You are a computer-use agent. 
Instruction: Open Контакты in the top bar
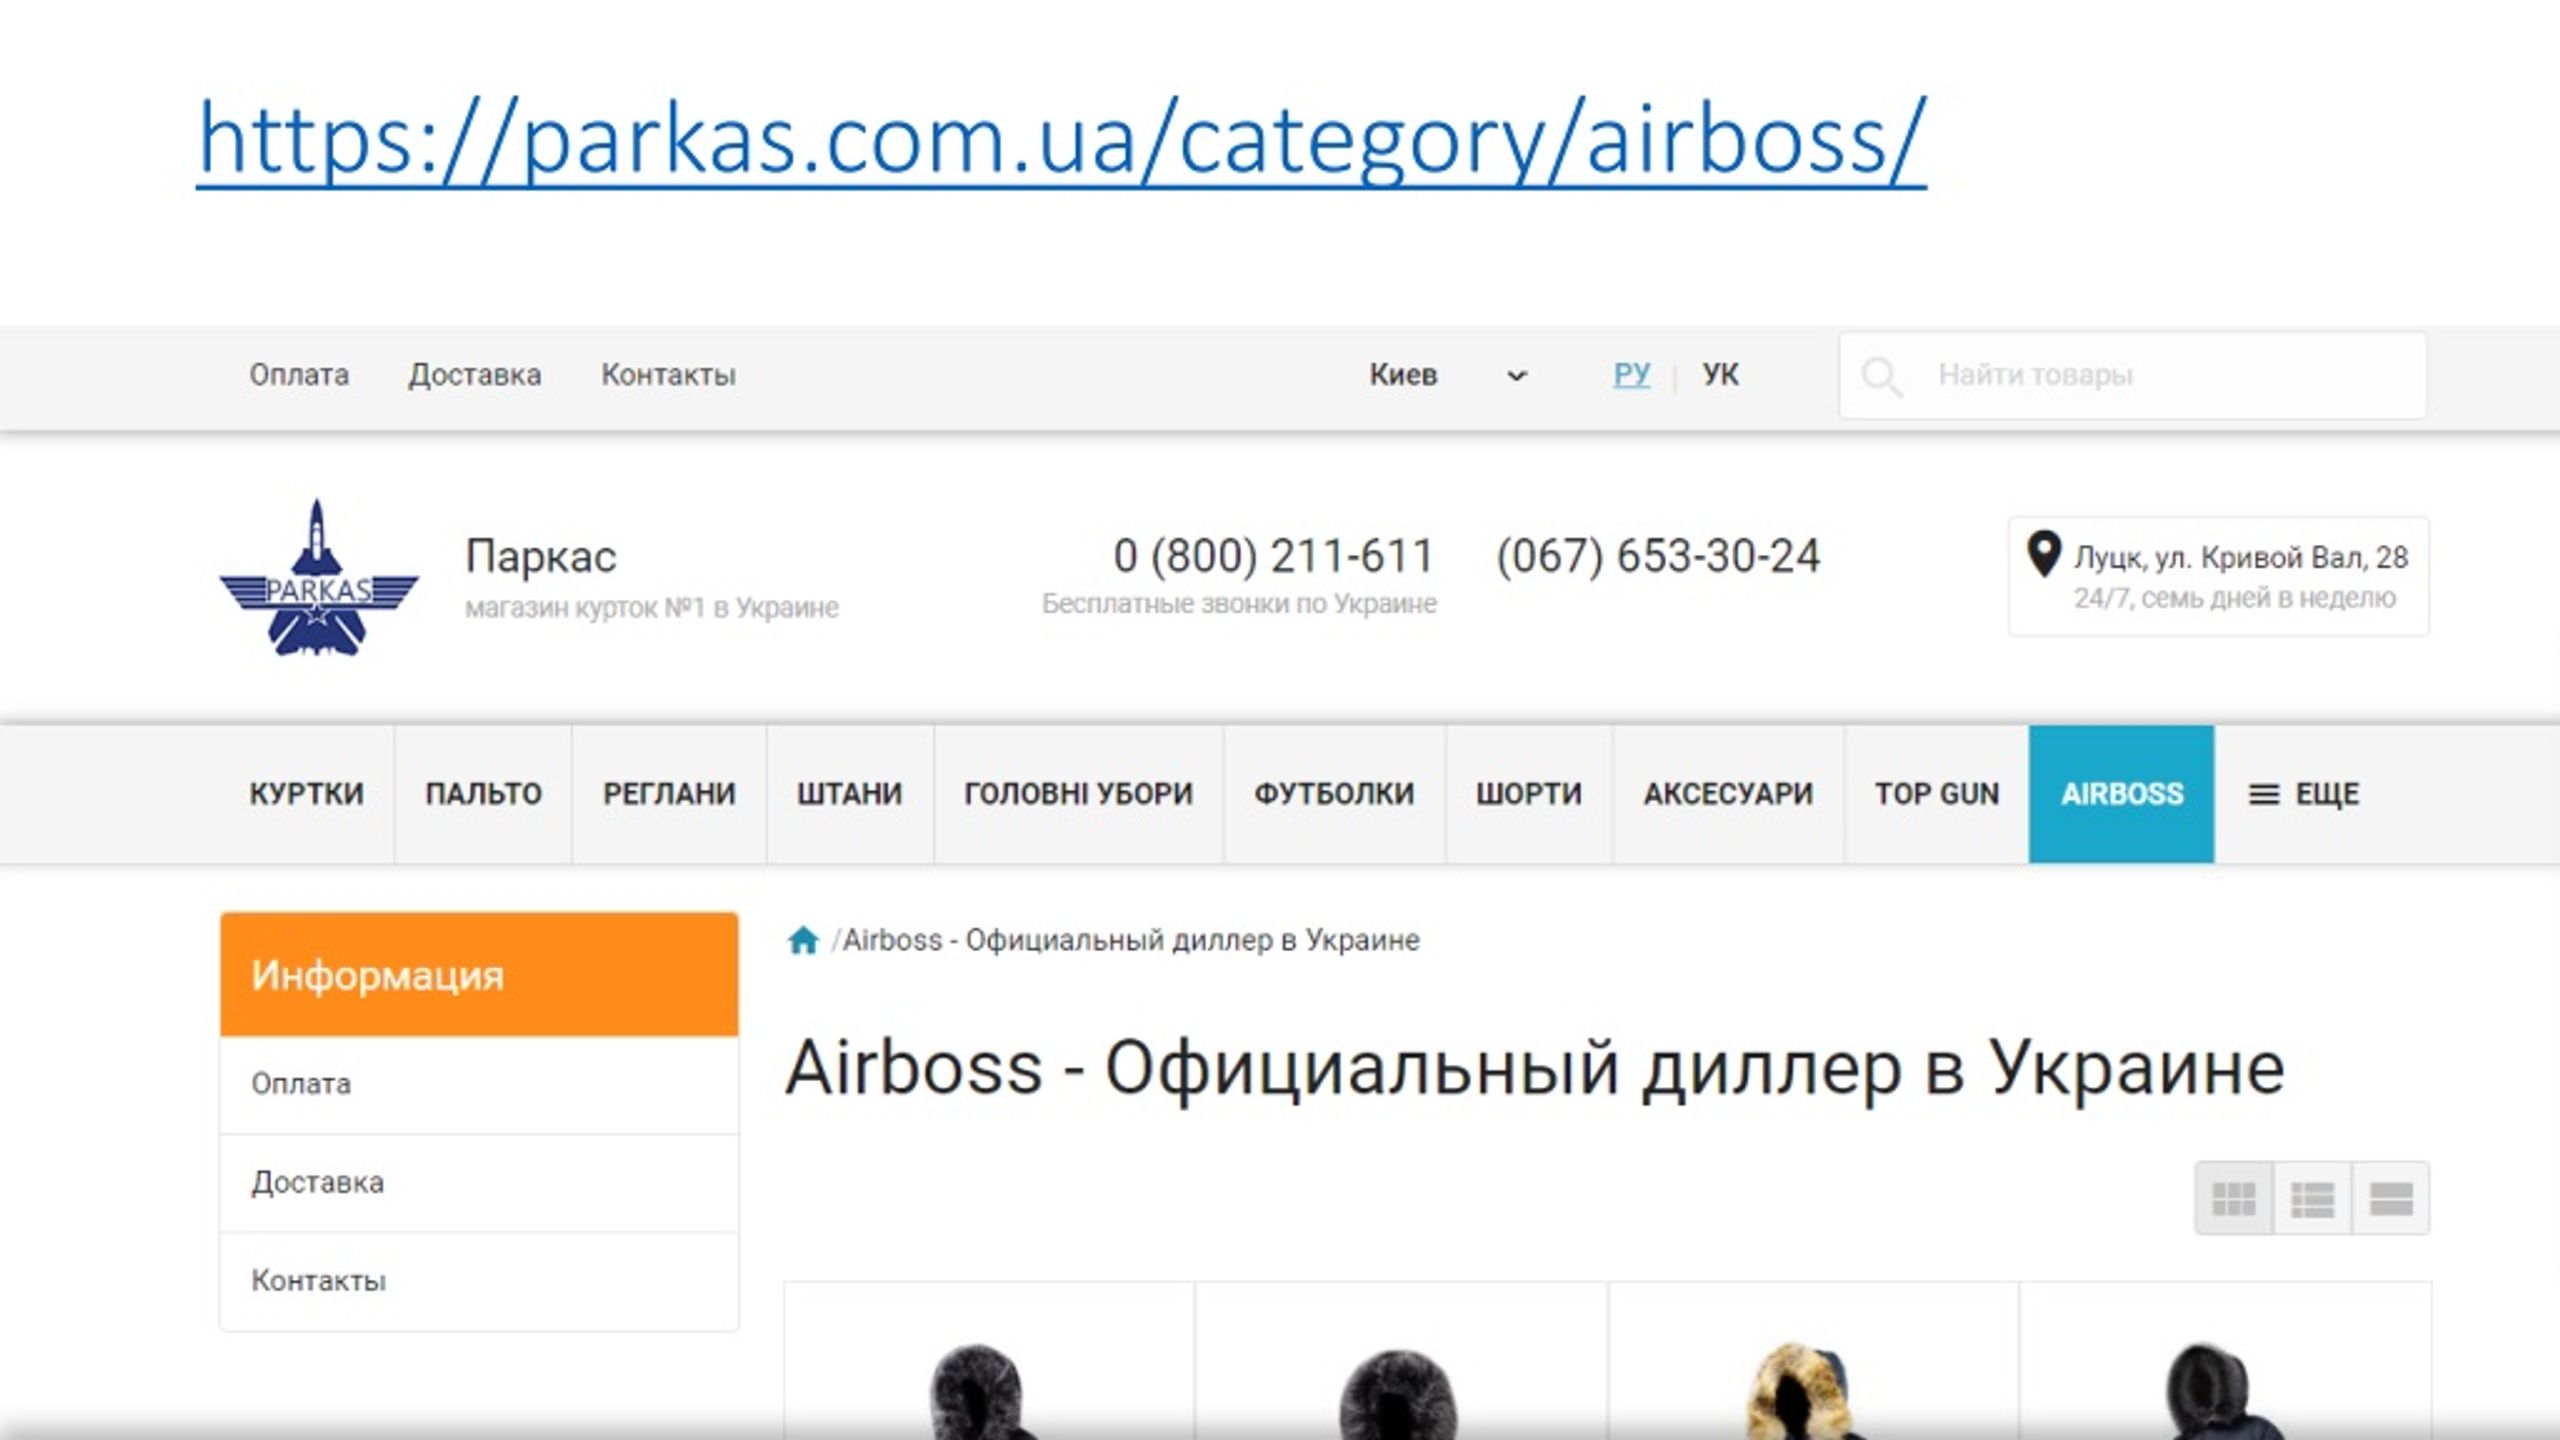pyautogui.click(x=668, y=375)
